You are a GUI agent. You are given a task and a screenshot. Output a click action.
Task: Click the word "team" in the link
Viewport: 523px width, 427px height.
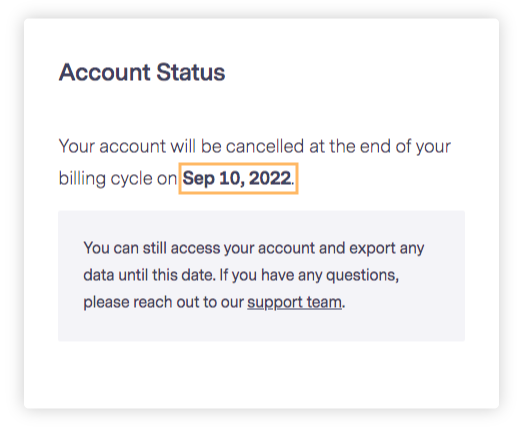tap(324, 303)
